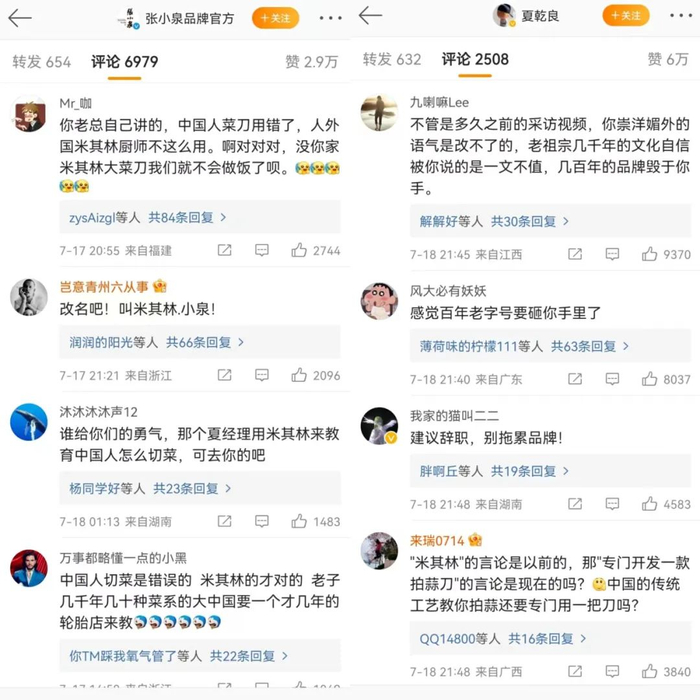Reply to 风大必有妖妖 using comment icon
The image size is (700, 700).
pyautogui.click(x=612, y=379)
